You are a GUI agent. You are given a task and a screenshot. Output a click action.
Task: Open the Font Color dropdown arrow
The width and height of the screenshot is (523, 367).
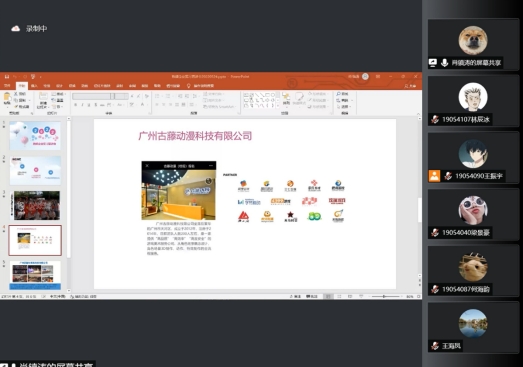pyautogui.click(x=147, y=105)
